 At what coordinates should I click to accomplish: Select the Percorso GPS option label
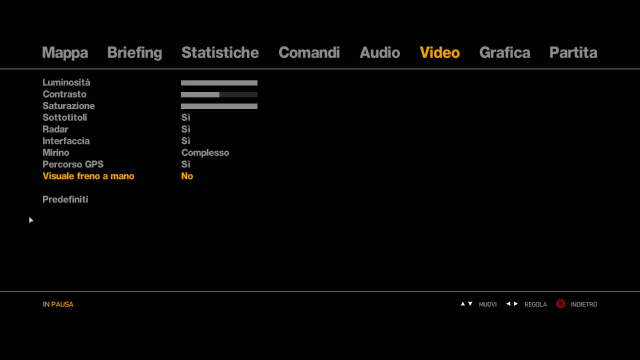73,164
